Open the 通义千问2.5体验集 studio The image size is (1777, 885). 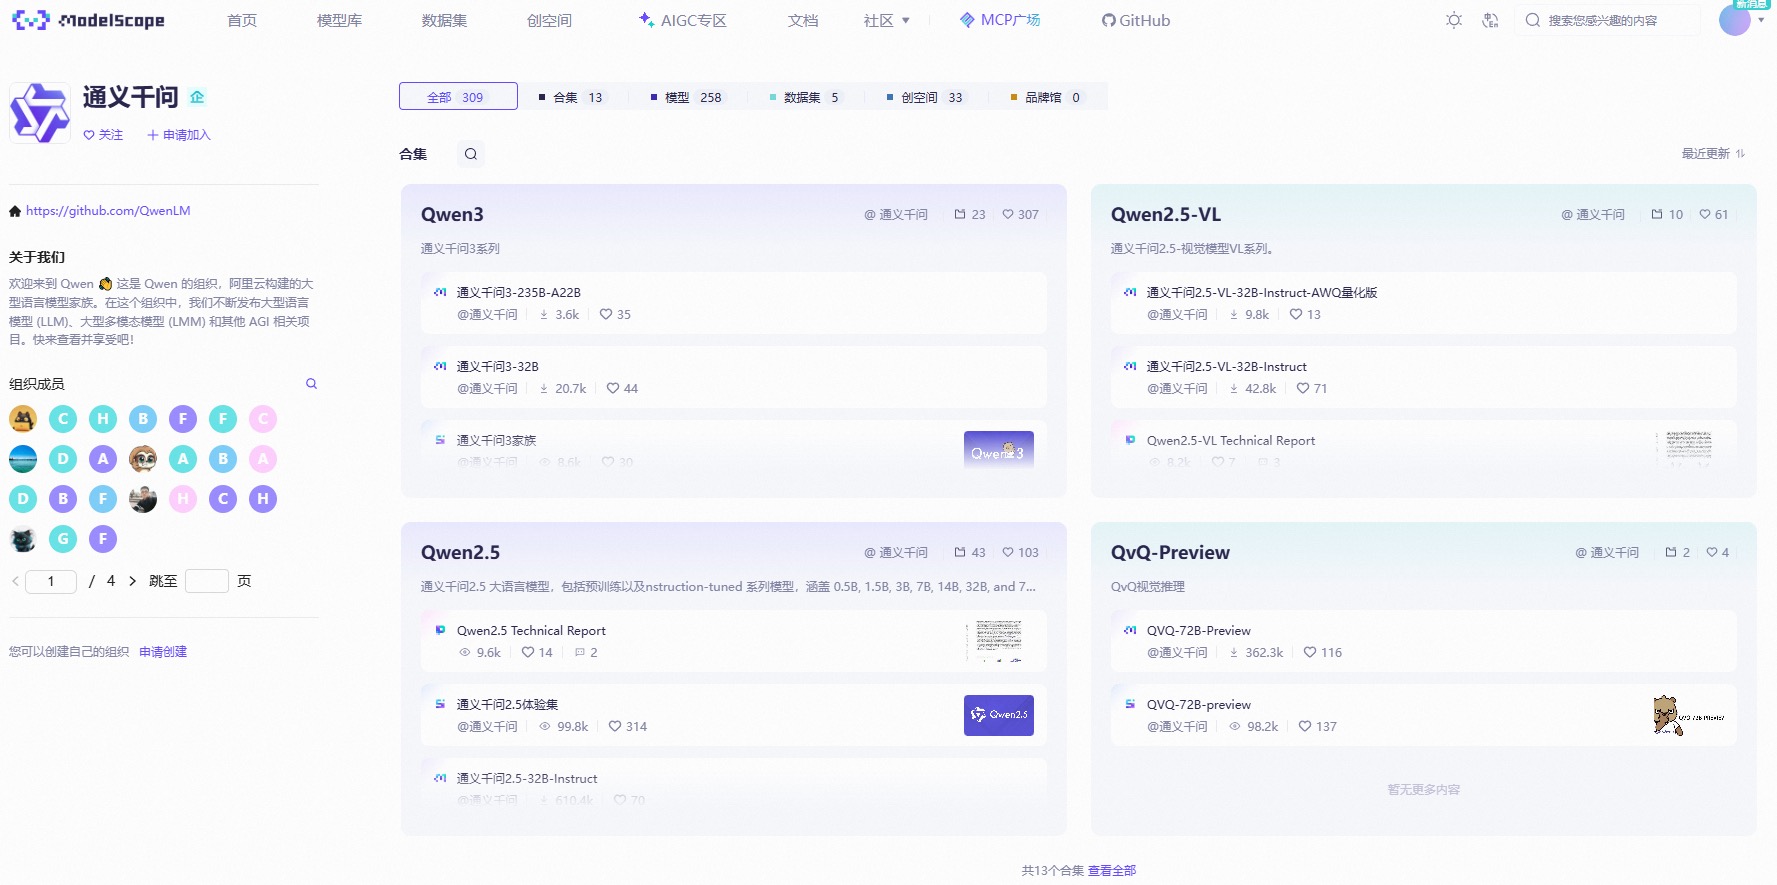507,705
